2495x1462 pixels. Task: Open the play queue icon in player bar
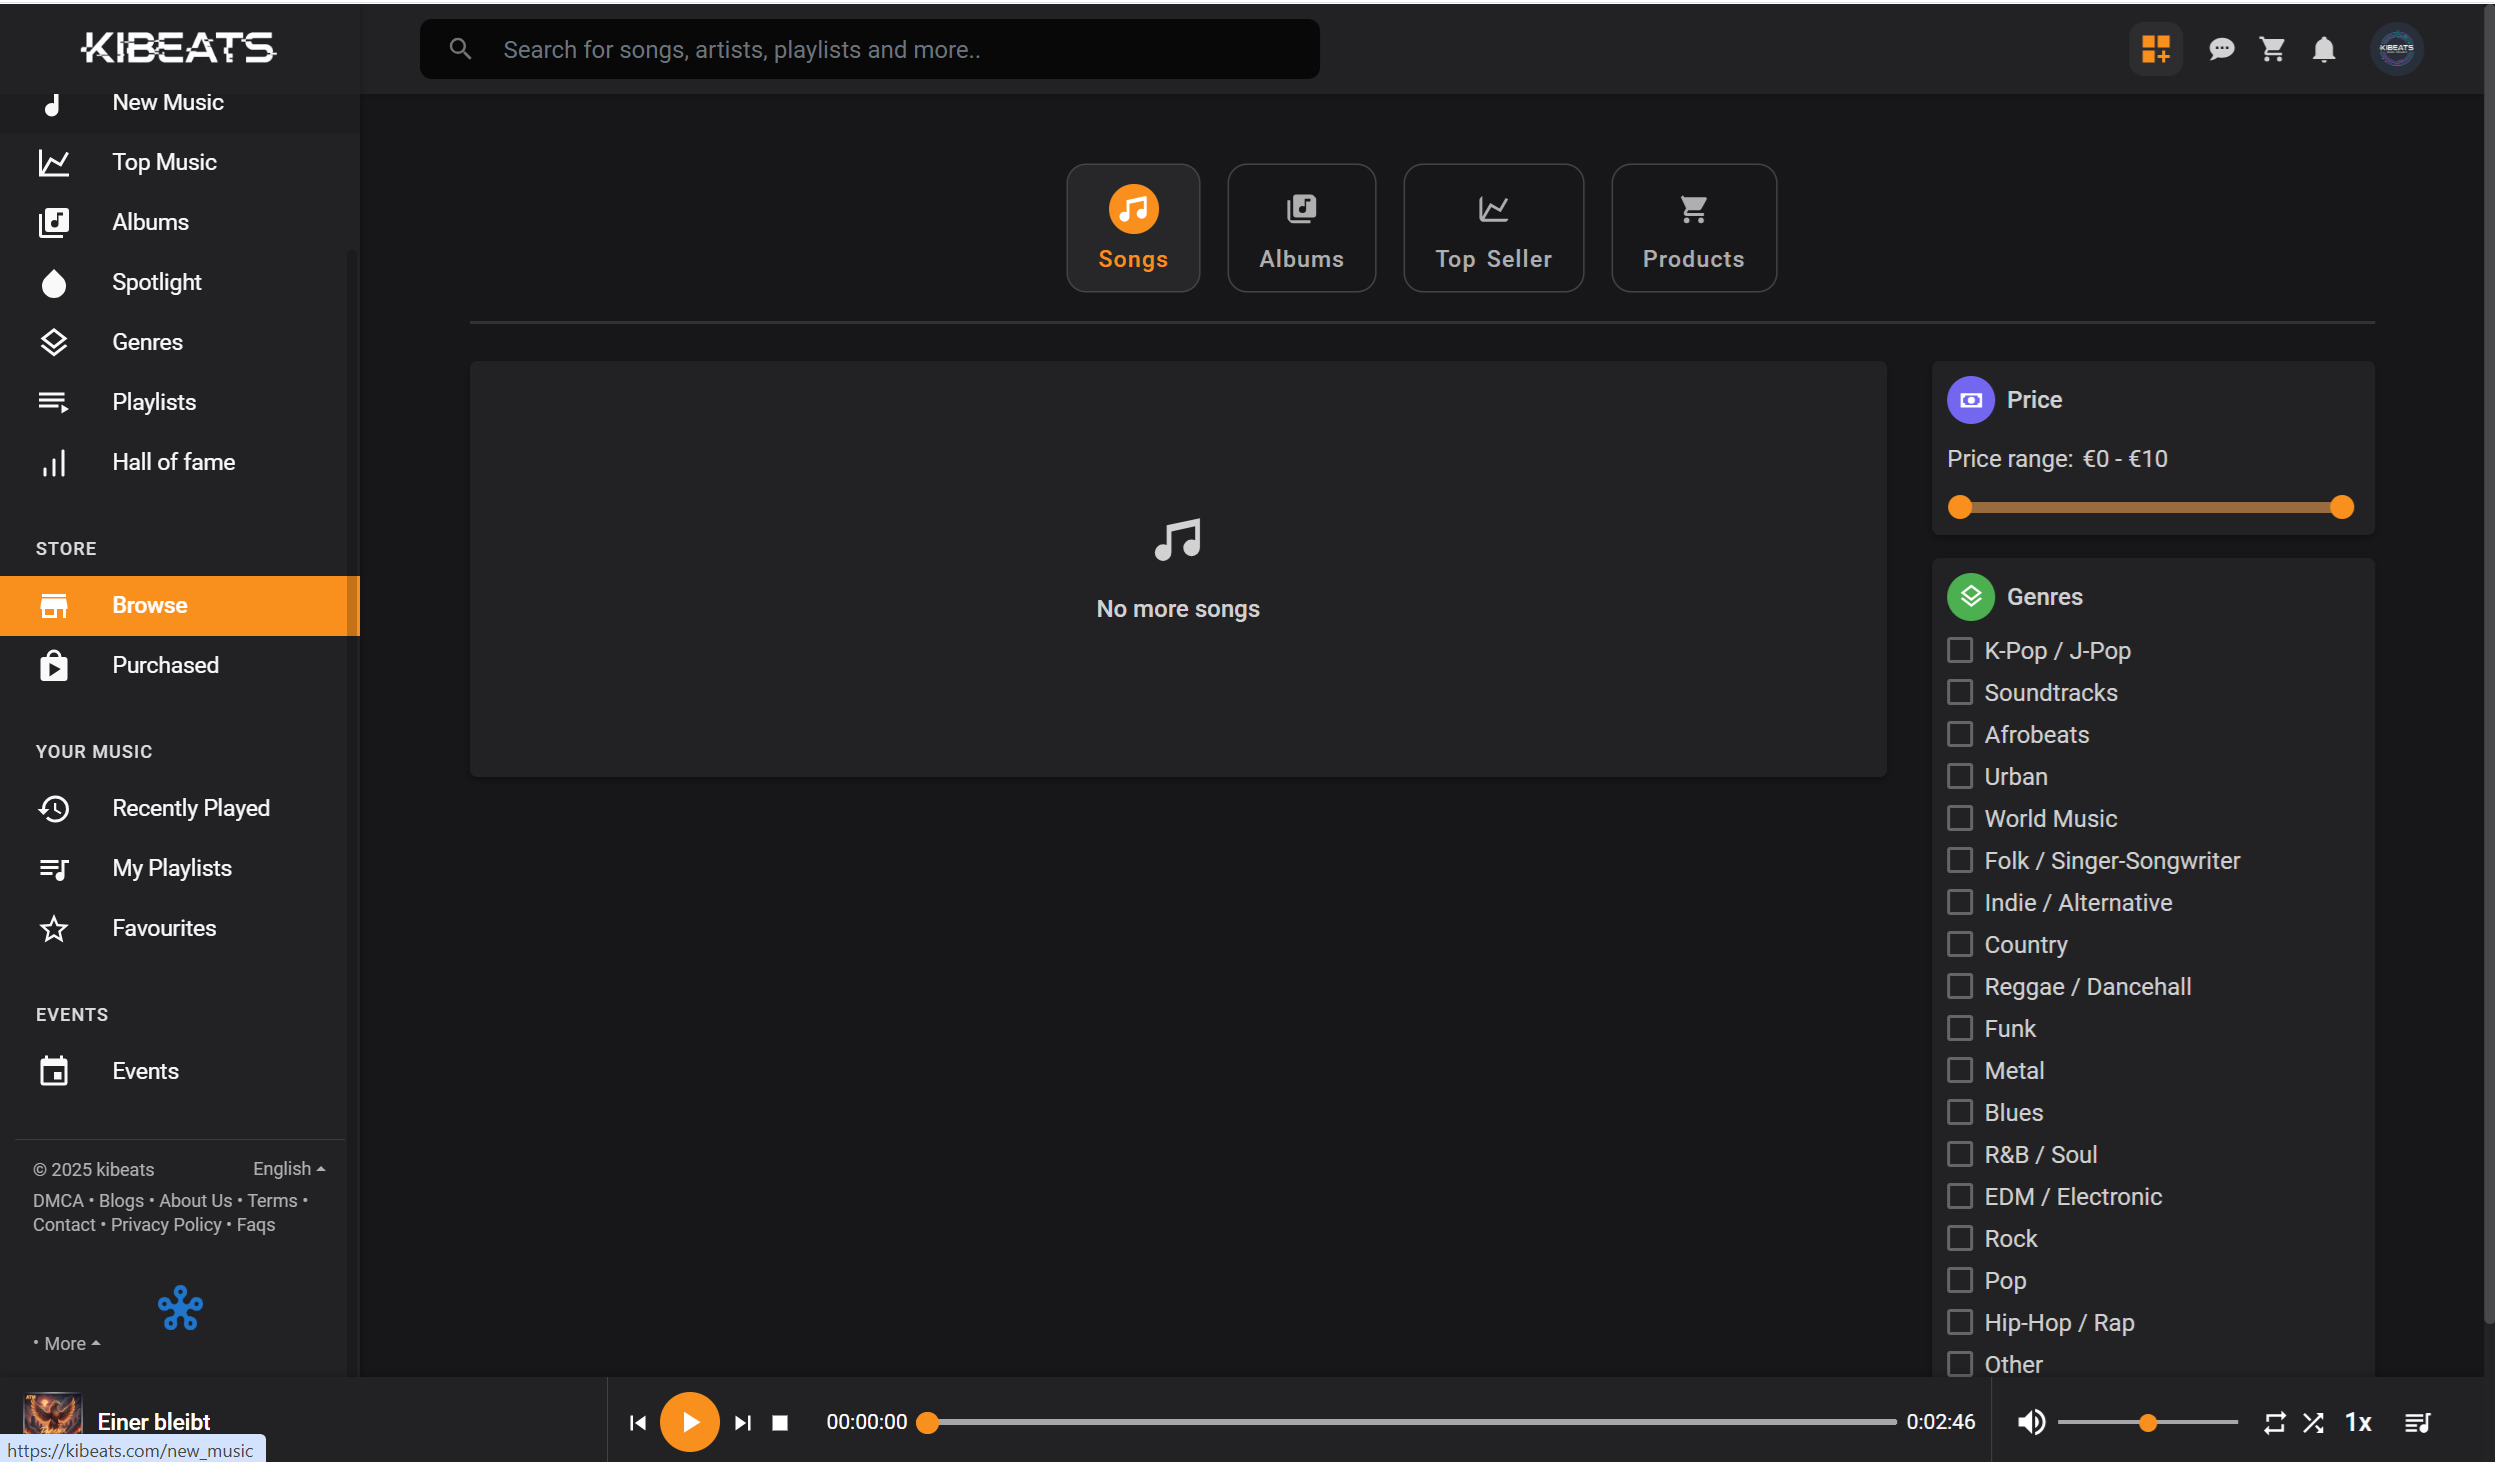pos(2417,1422)
